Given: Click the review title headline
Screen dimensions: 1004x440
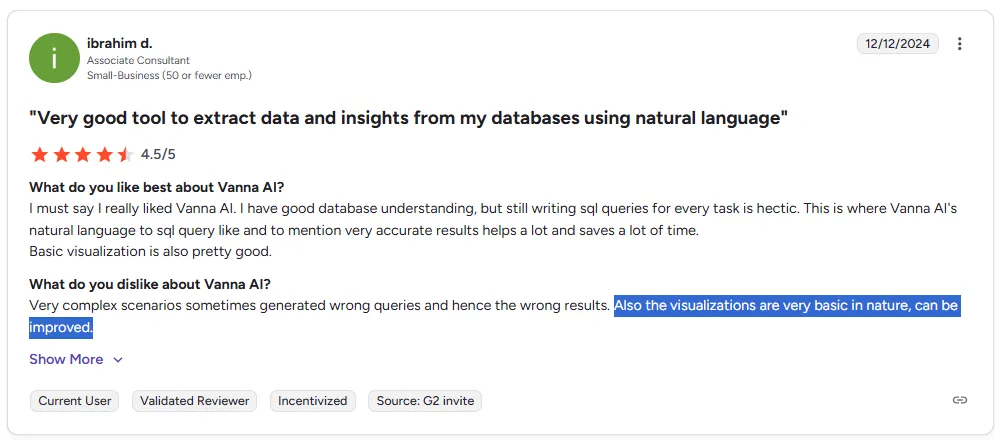Looking at the screenshot, I should [409, 118].
